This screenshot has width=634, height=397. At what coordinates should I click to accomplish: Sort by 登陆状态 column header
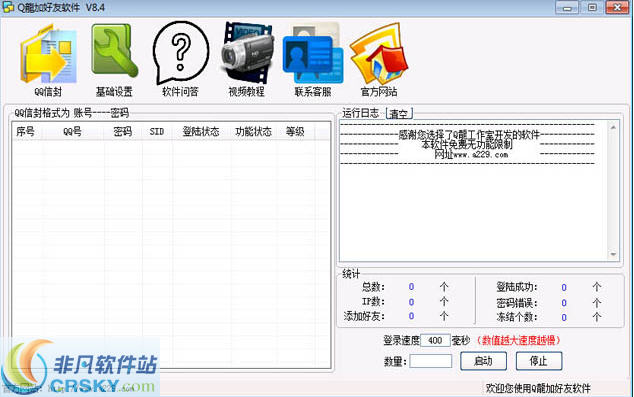[201, 131]
